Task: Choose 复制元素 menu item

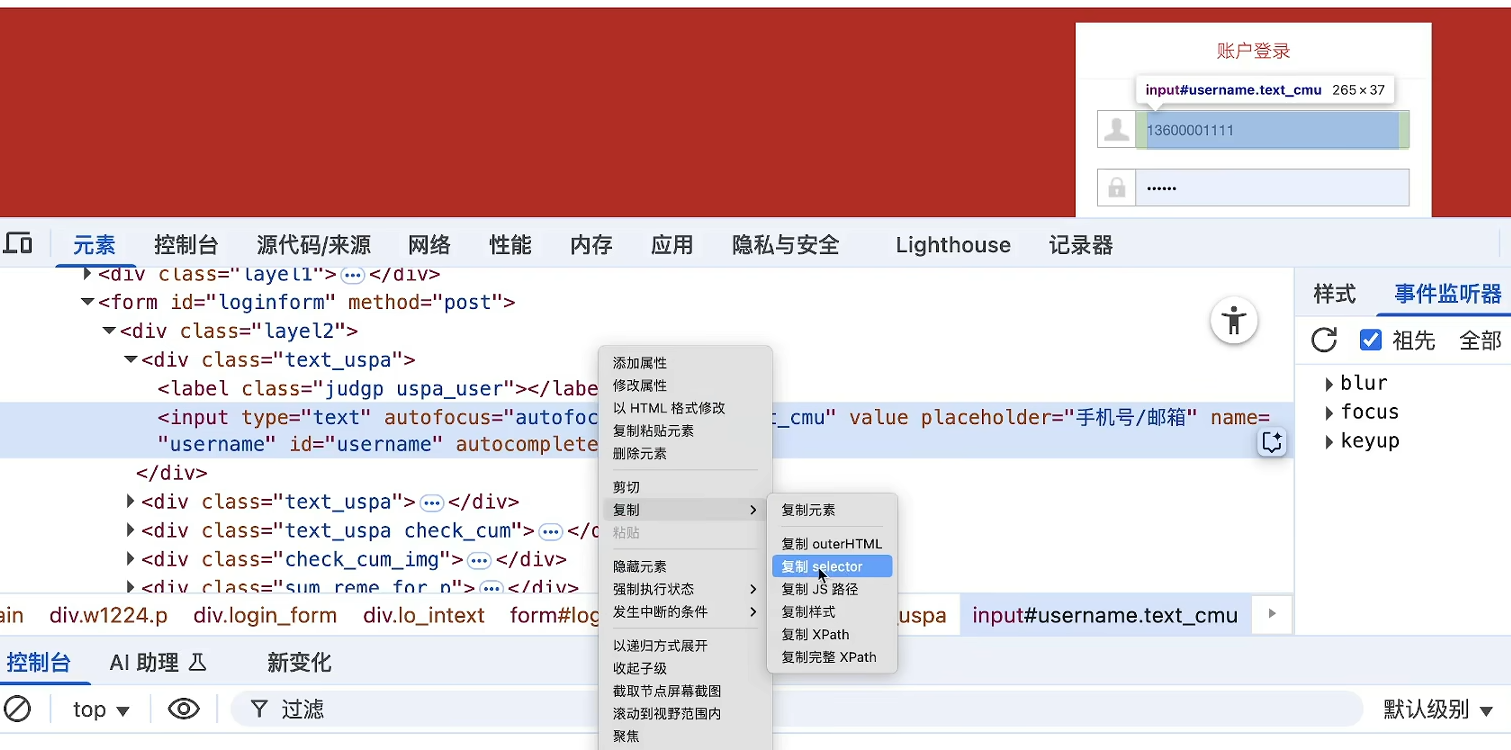Action: (830, 510)
